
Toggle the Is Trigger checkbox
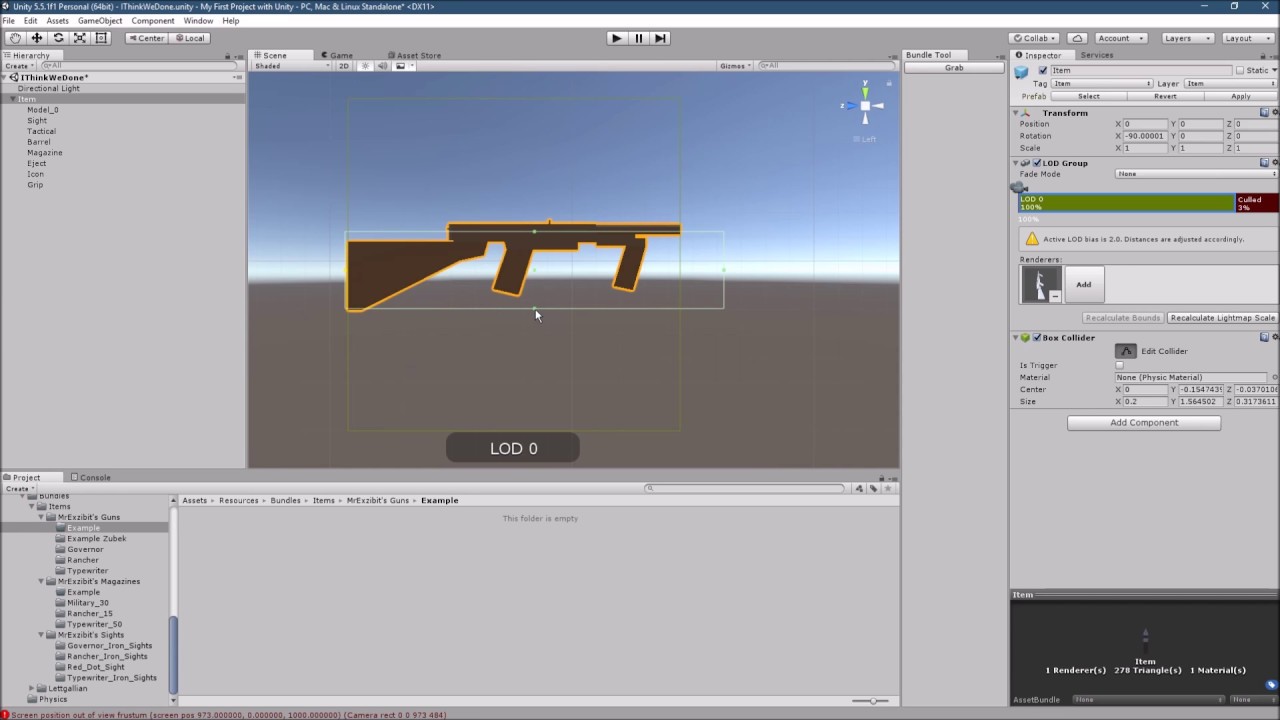pyautogui.click(x=1120, y=365)
